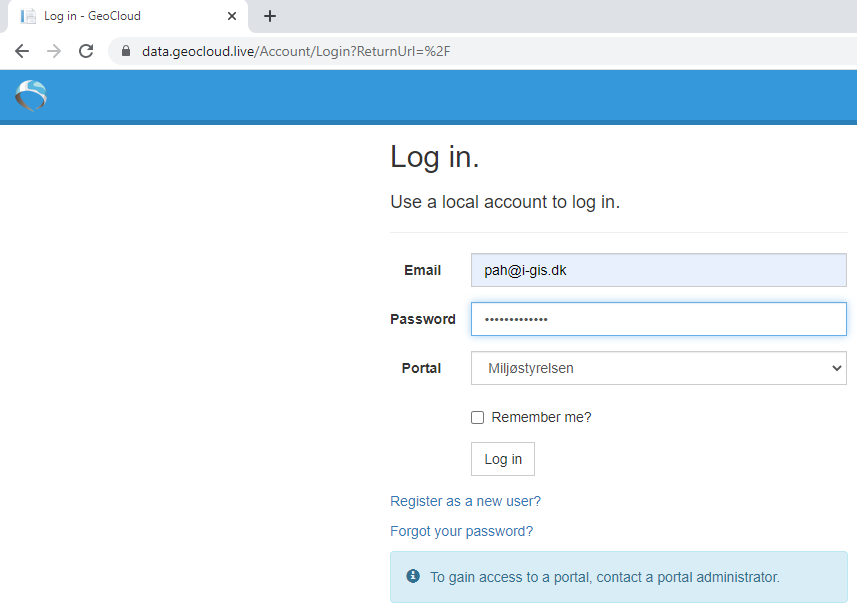This screenshot has height=616, width=857.
Task: Click into the Password field
Action: pos(658,319)
